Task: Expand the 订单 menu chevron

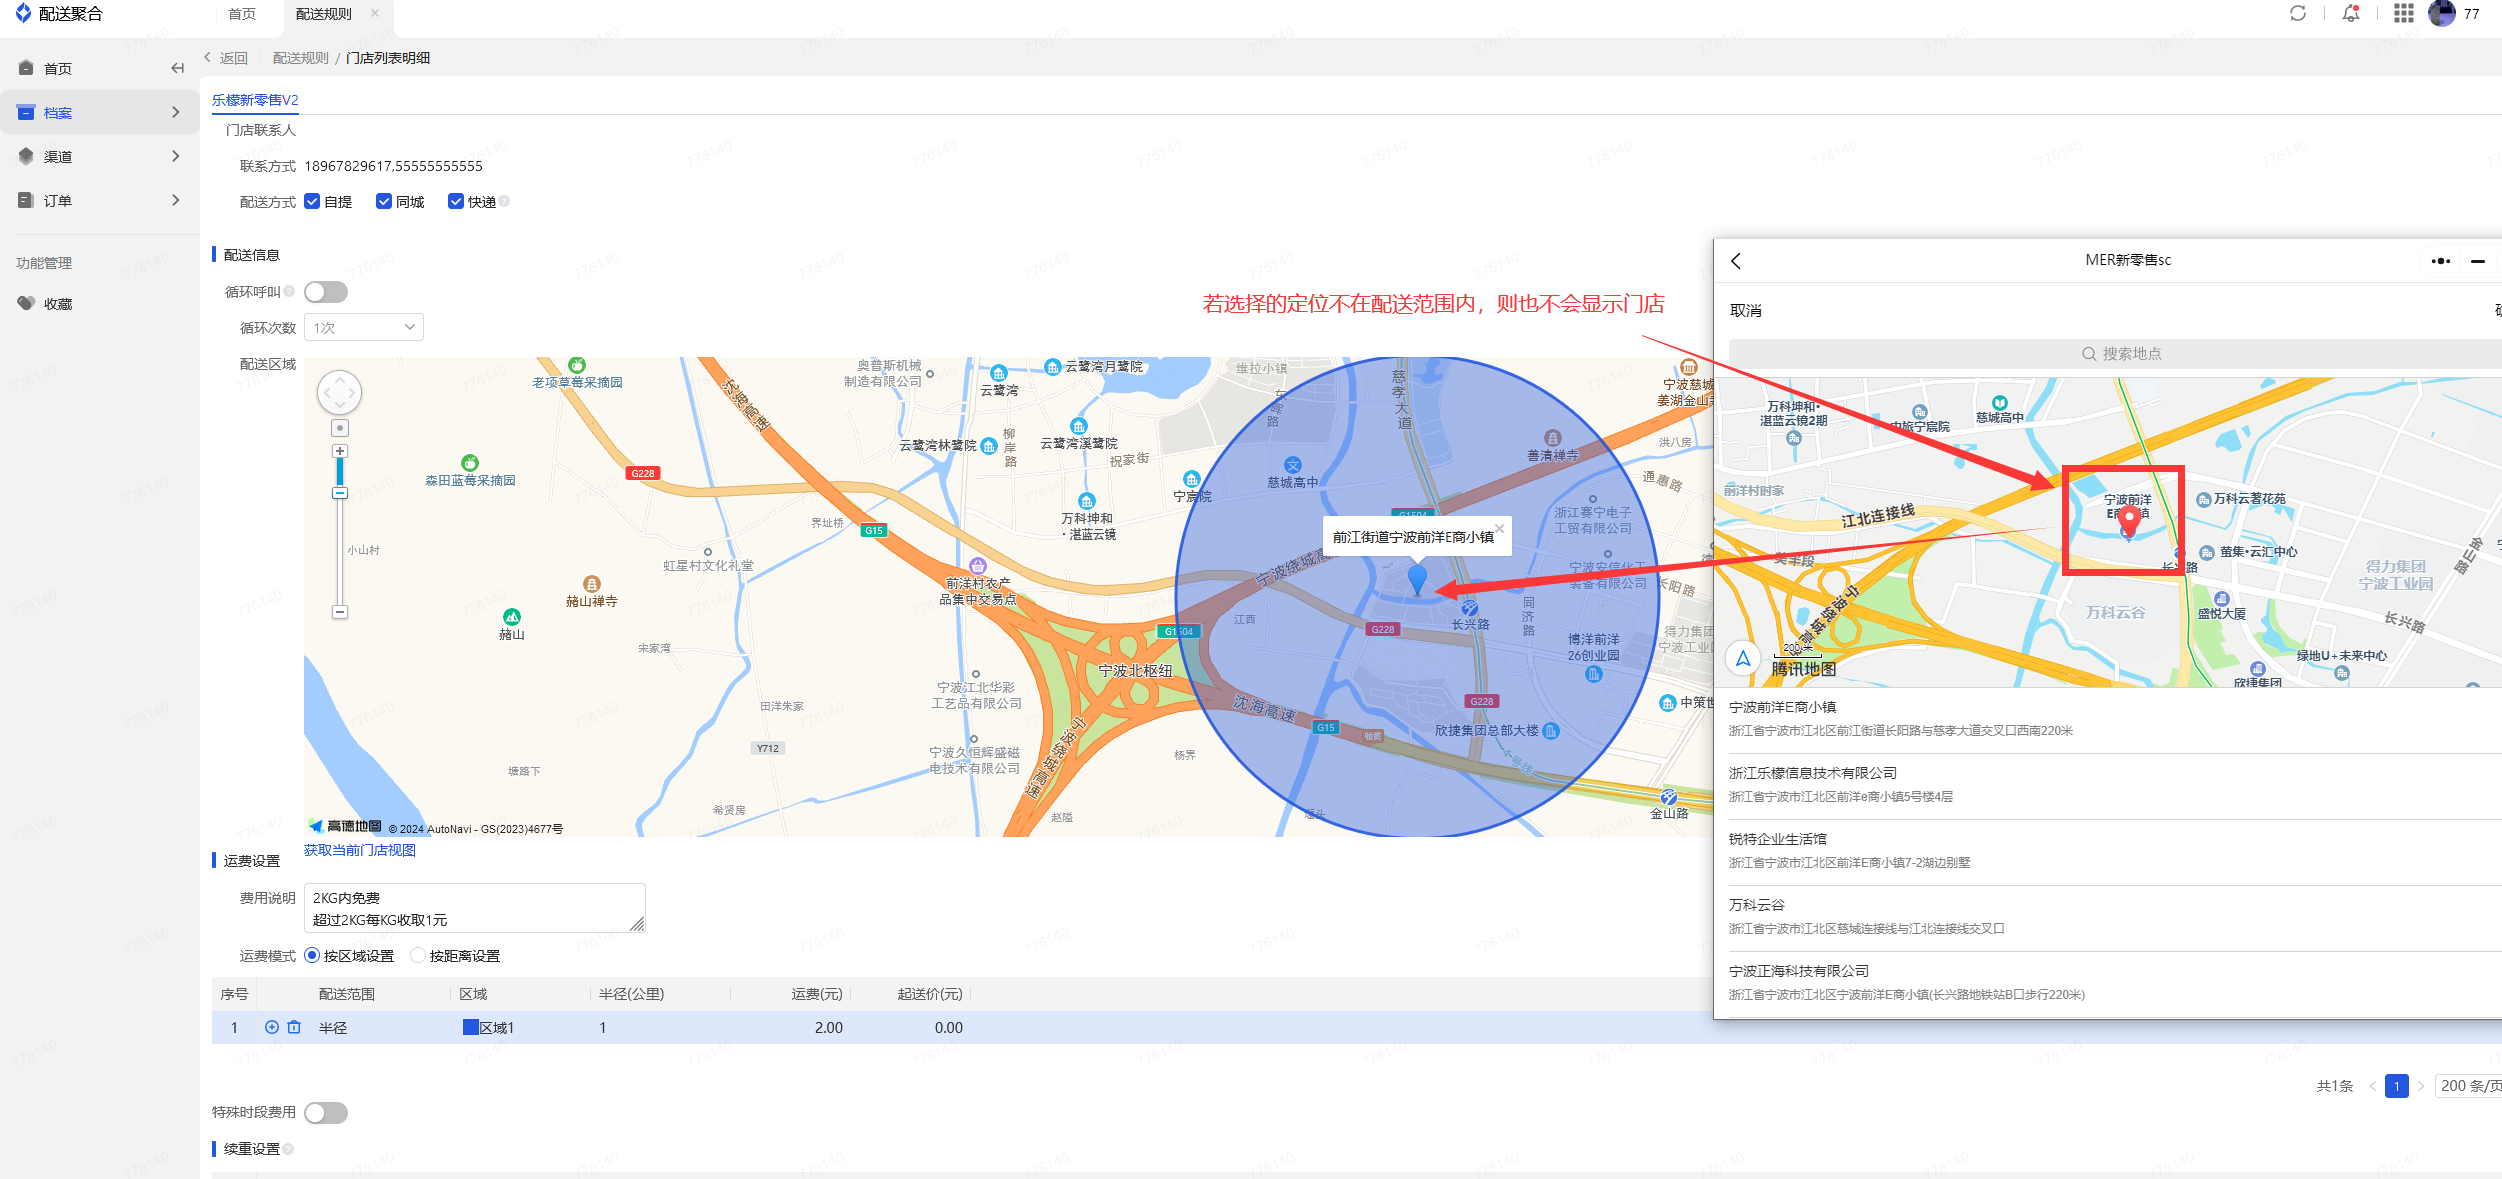Action: click(176, 200)
